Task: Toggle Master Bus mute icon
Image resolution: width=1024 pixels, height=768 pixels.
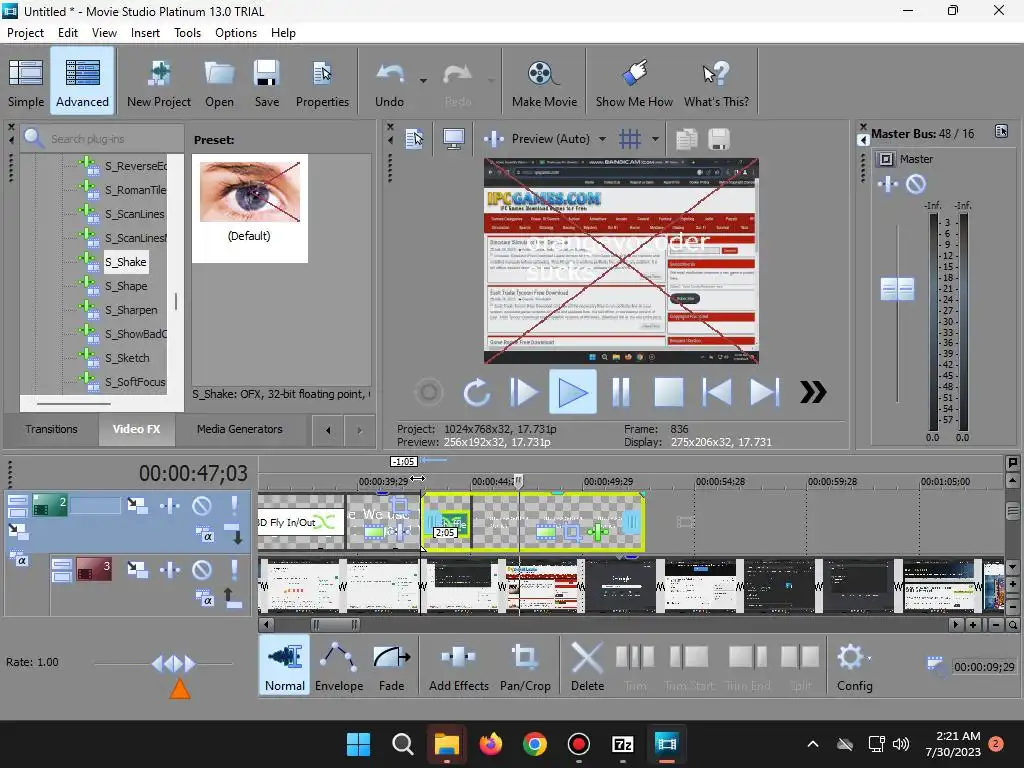Action: [x=916, y=184]
